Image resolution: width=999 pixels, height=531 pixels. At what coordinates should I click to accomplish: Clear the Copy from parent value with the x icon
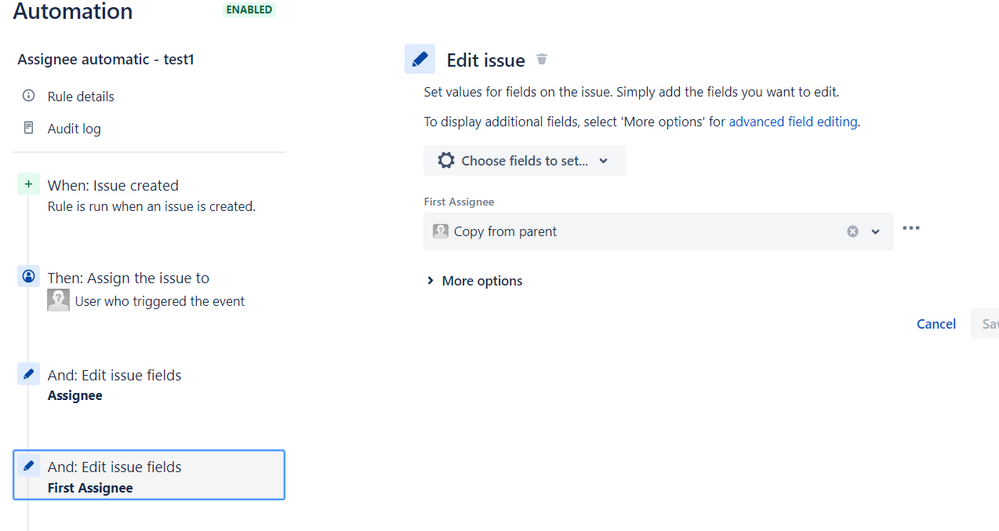click(x=852, y=231)
